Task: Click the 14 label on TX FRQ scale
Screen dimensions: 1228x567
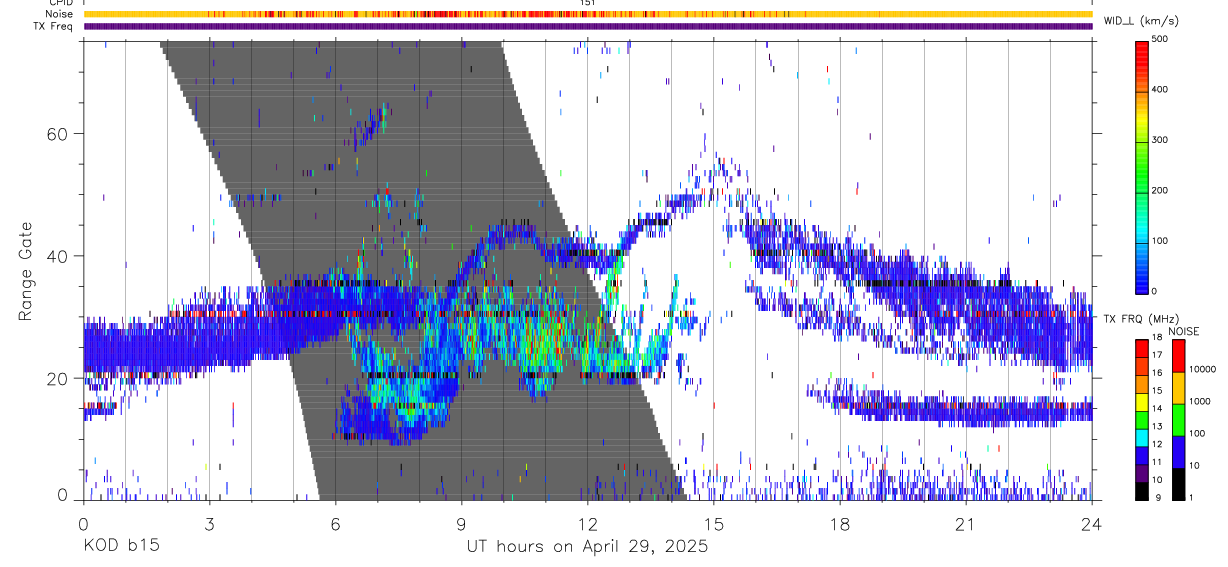Action: (1156, 410)
